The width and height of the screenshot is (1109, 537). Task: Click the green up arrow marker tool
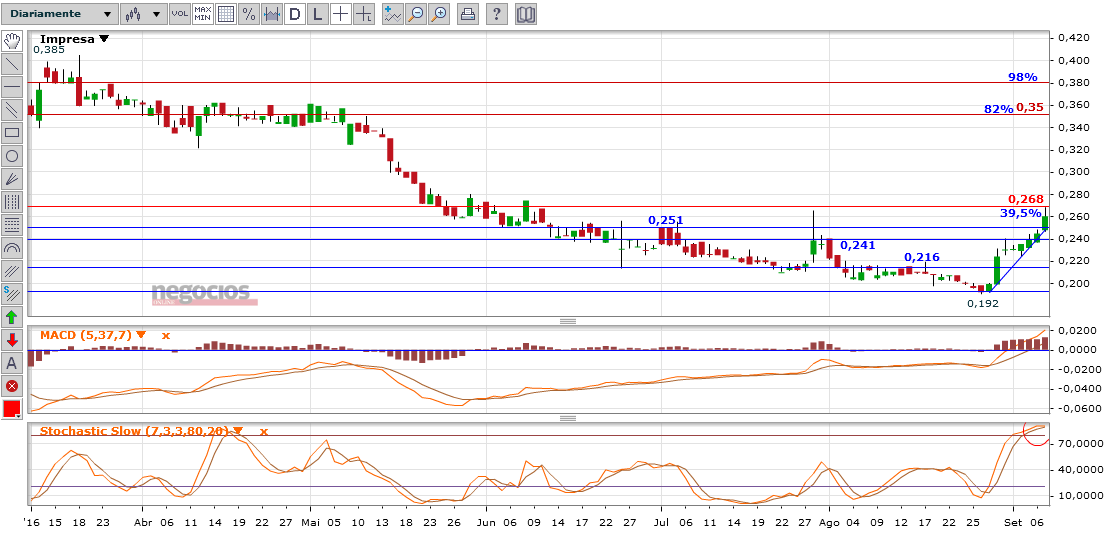(12, 317)
